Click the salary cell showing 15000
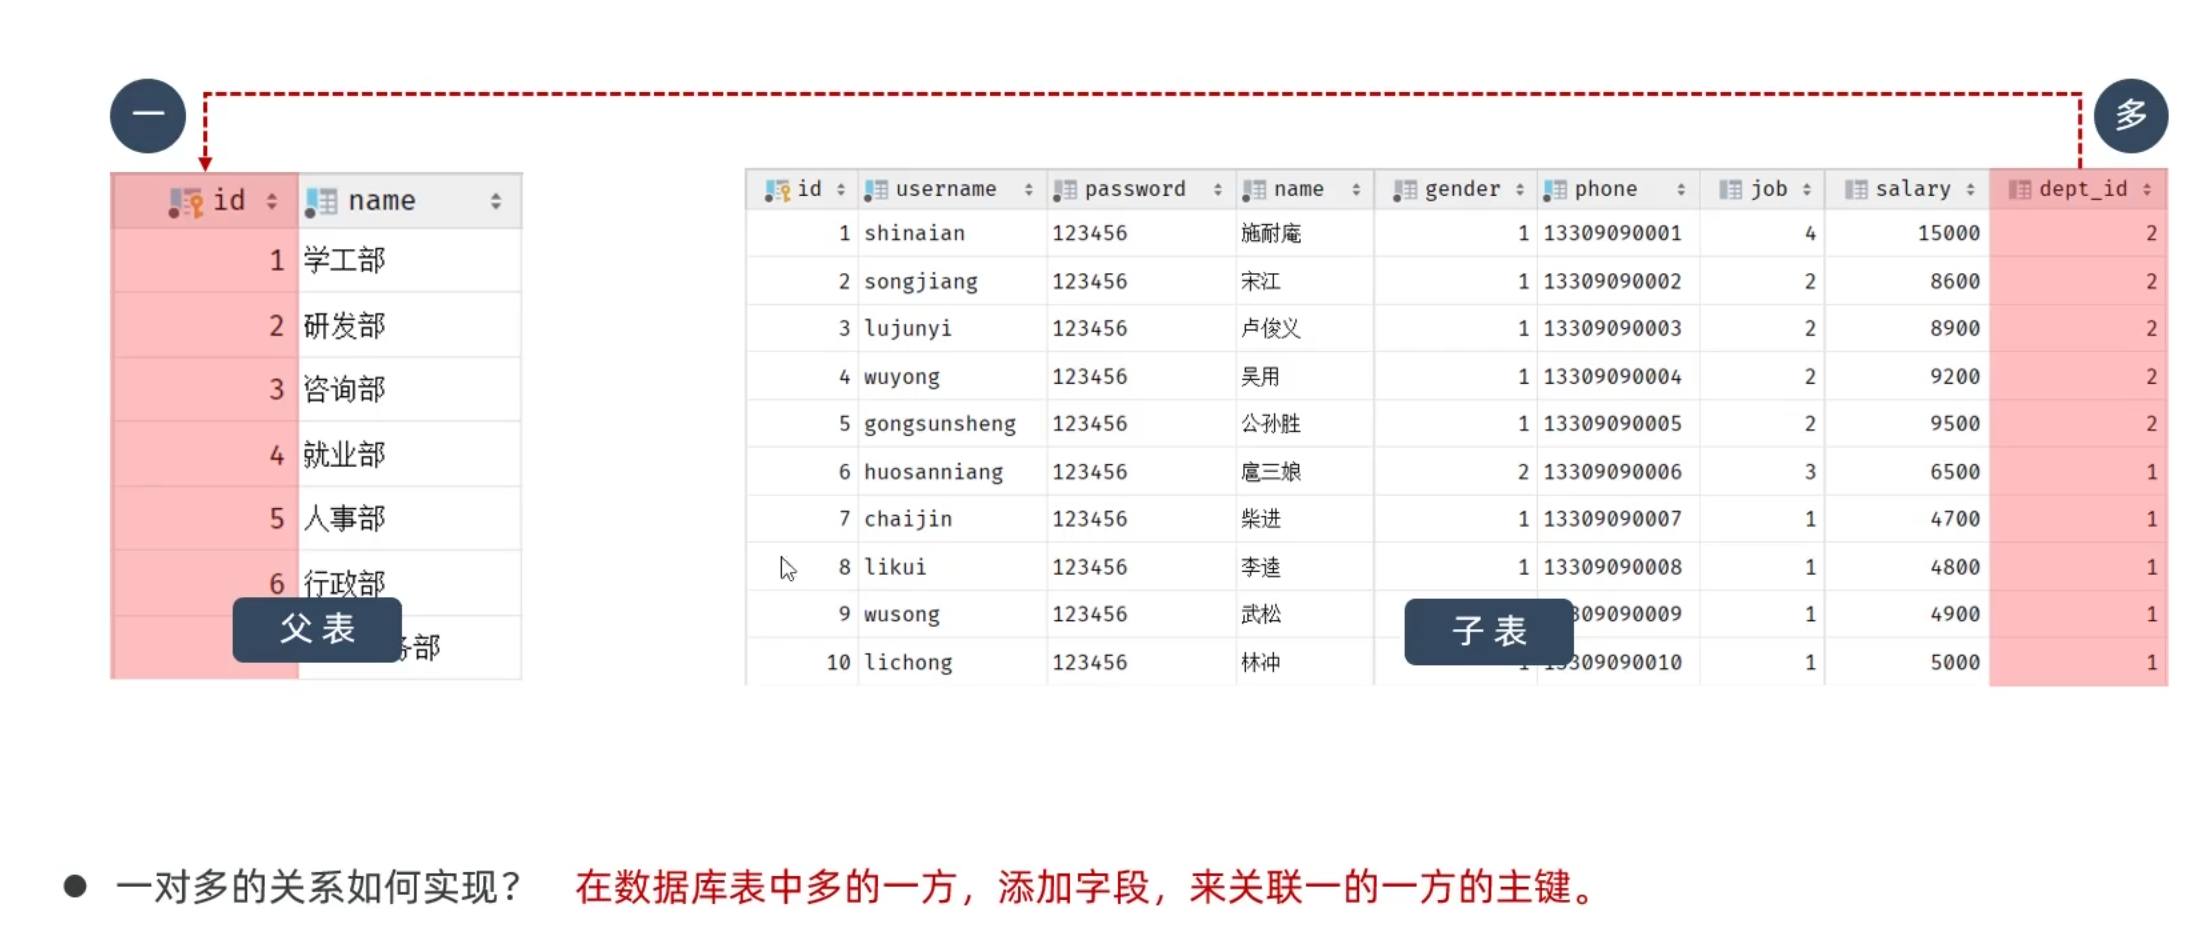 coord(1948,234)
